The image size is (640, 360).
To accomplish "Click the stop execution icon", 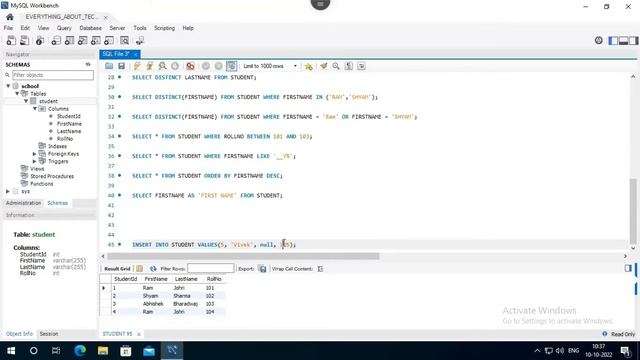I will [x=175, y=66].
